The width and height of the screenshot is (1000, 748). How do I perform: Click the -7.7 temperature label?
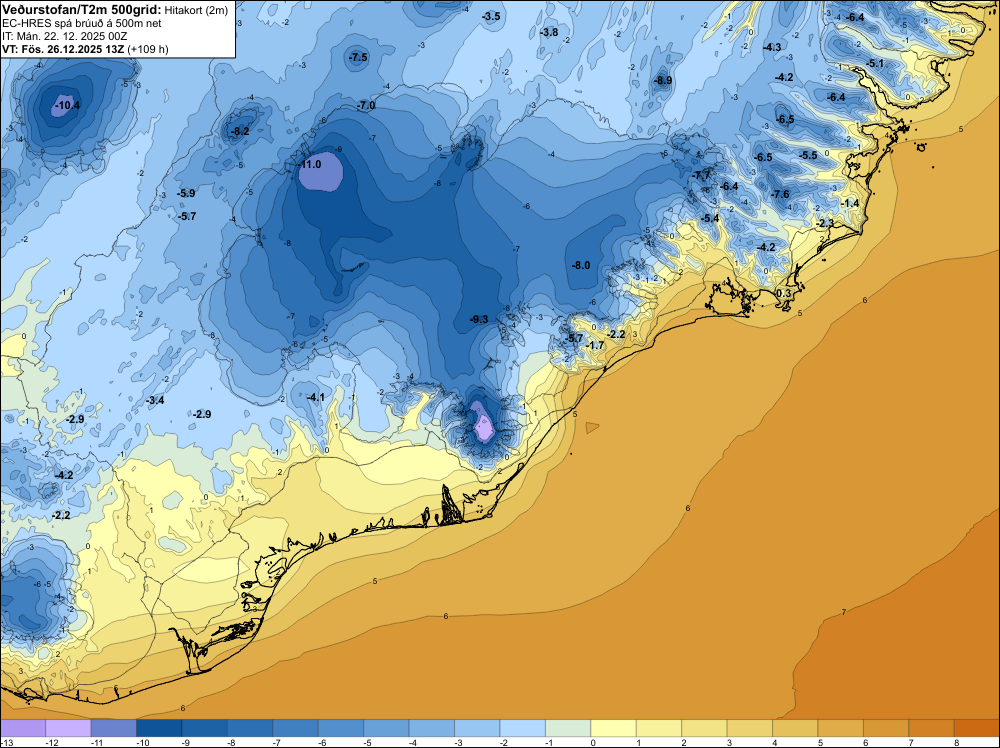pos(701,175)
